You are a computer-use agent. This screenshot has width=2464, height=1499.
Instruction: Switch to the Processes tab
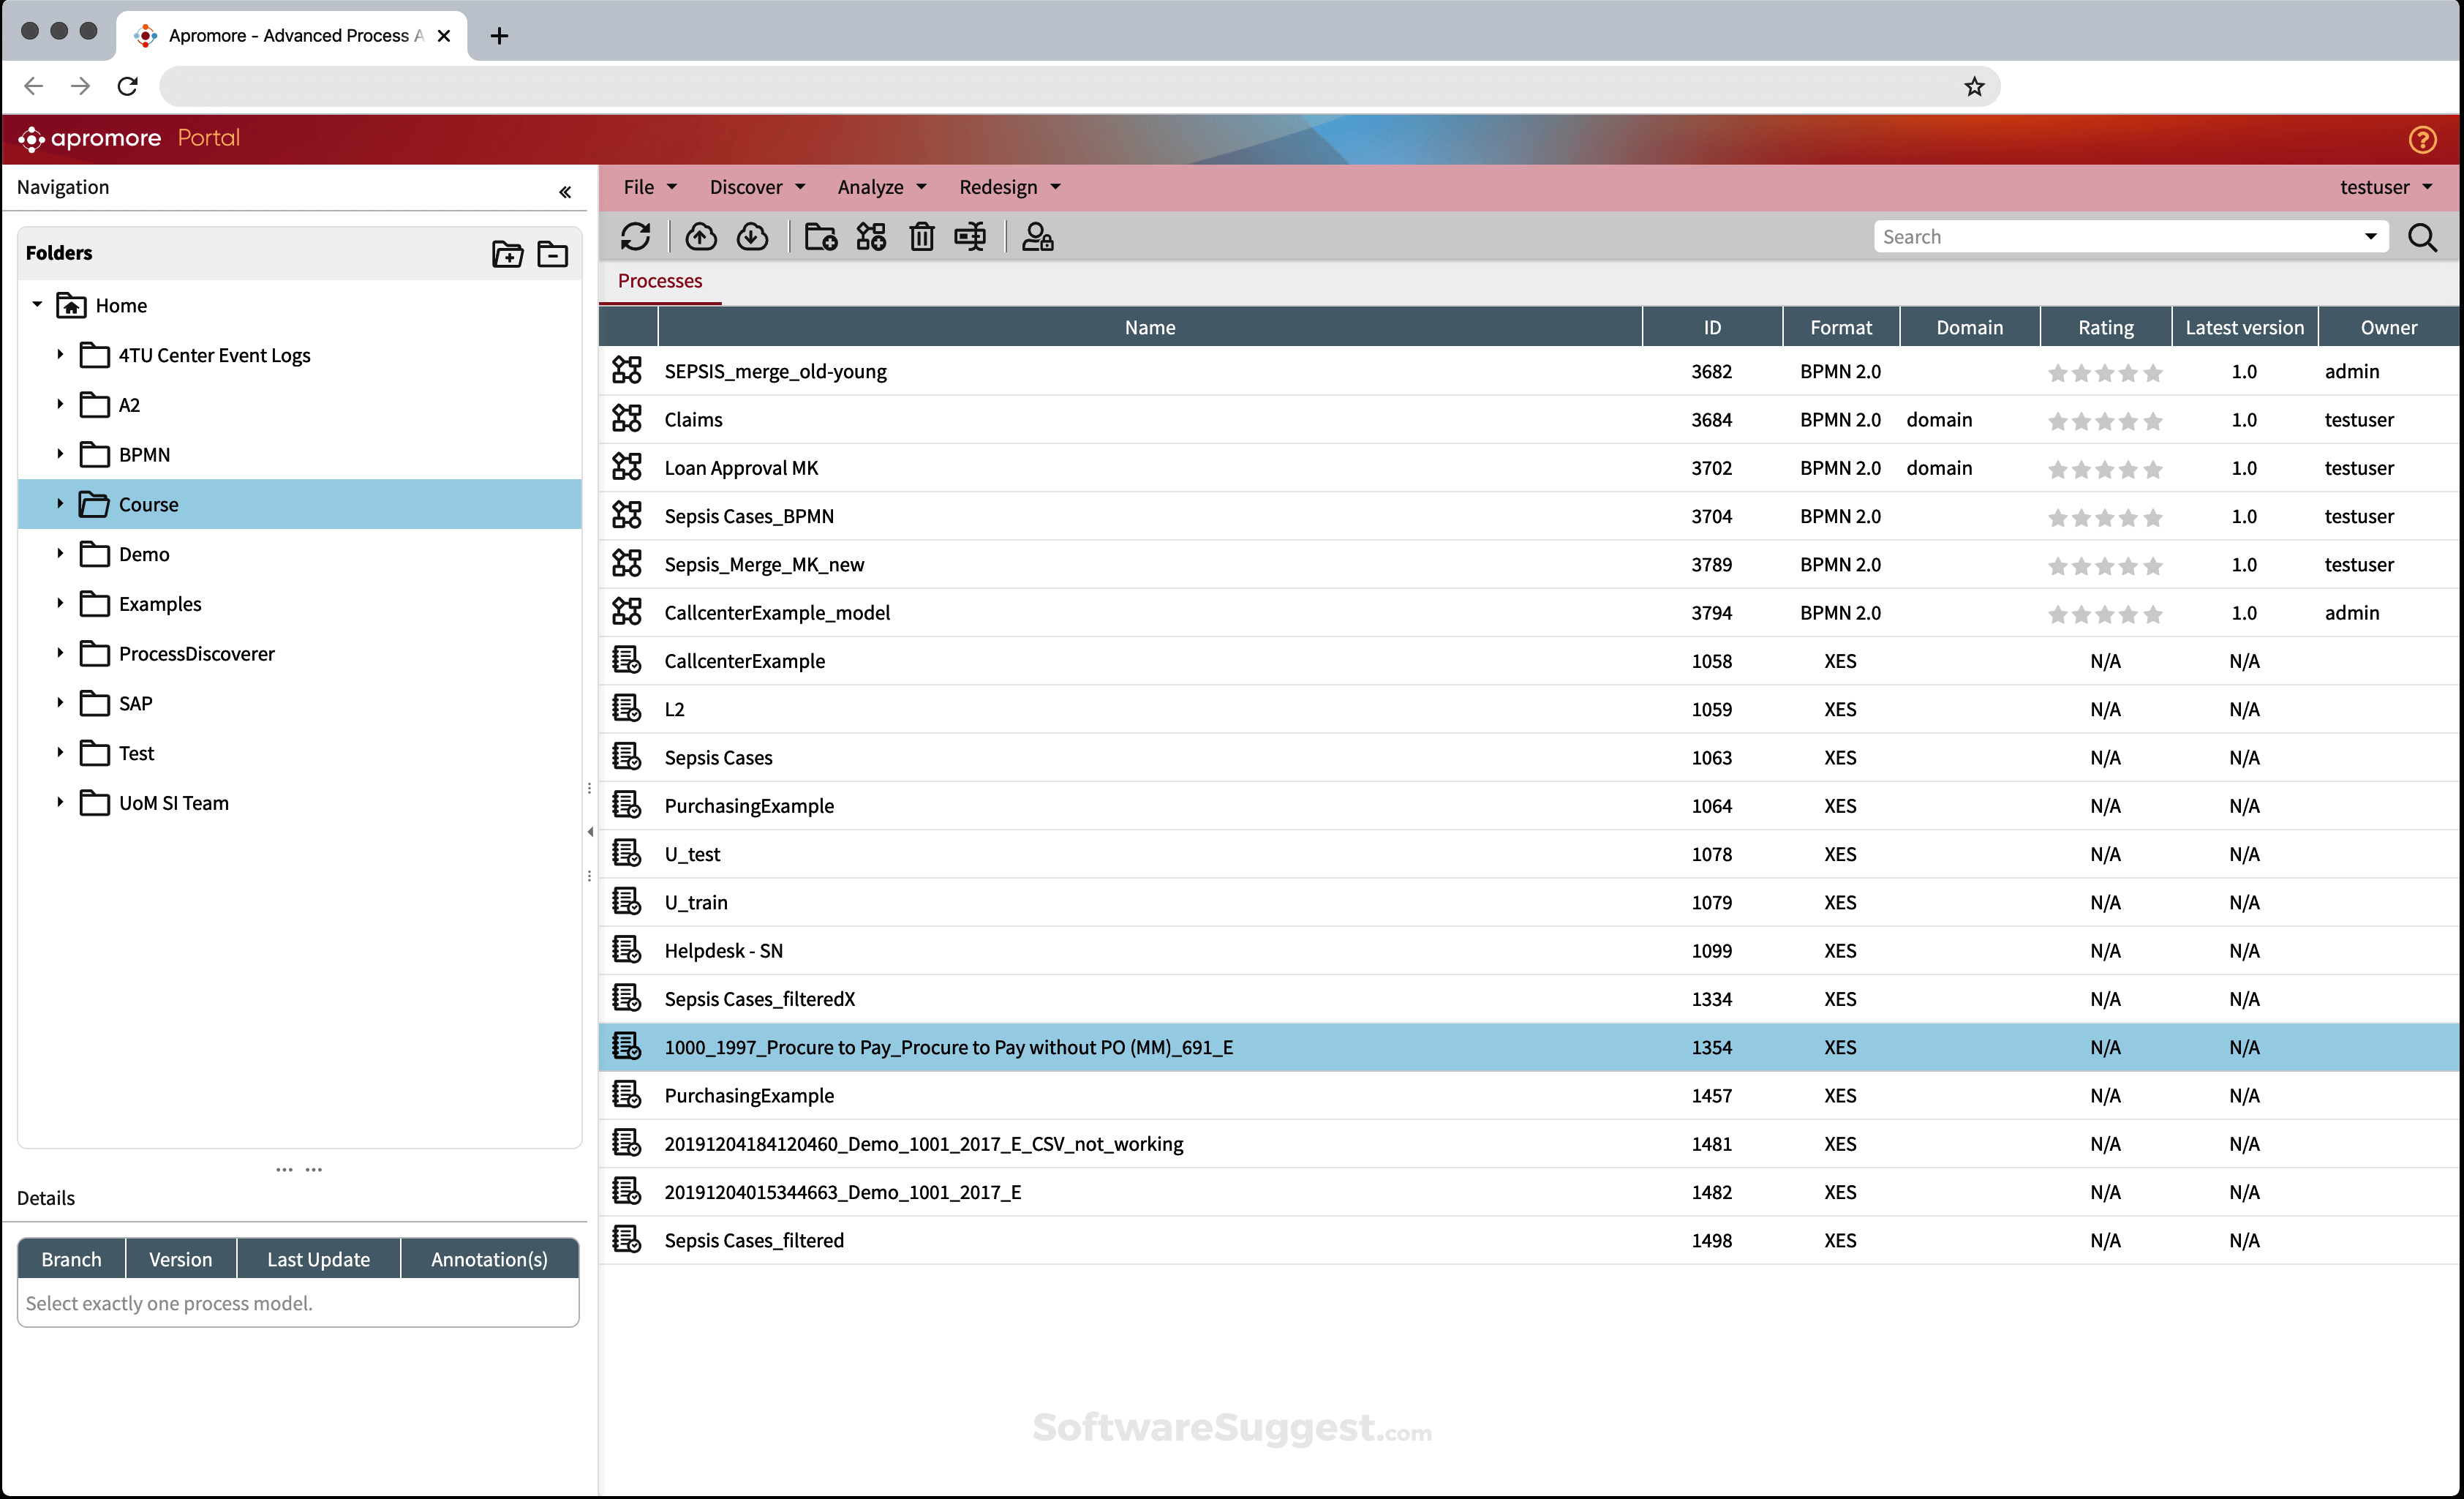click(659, 281)
